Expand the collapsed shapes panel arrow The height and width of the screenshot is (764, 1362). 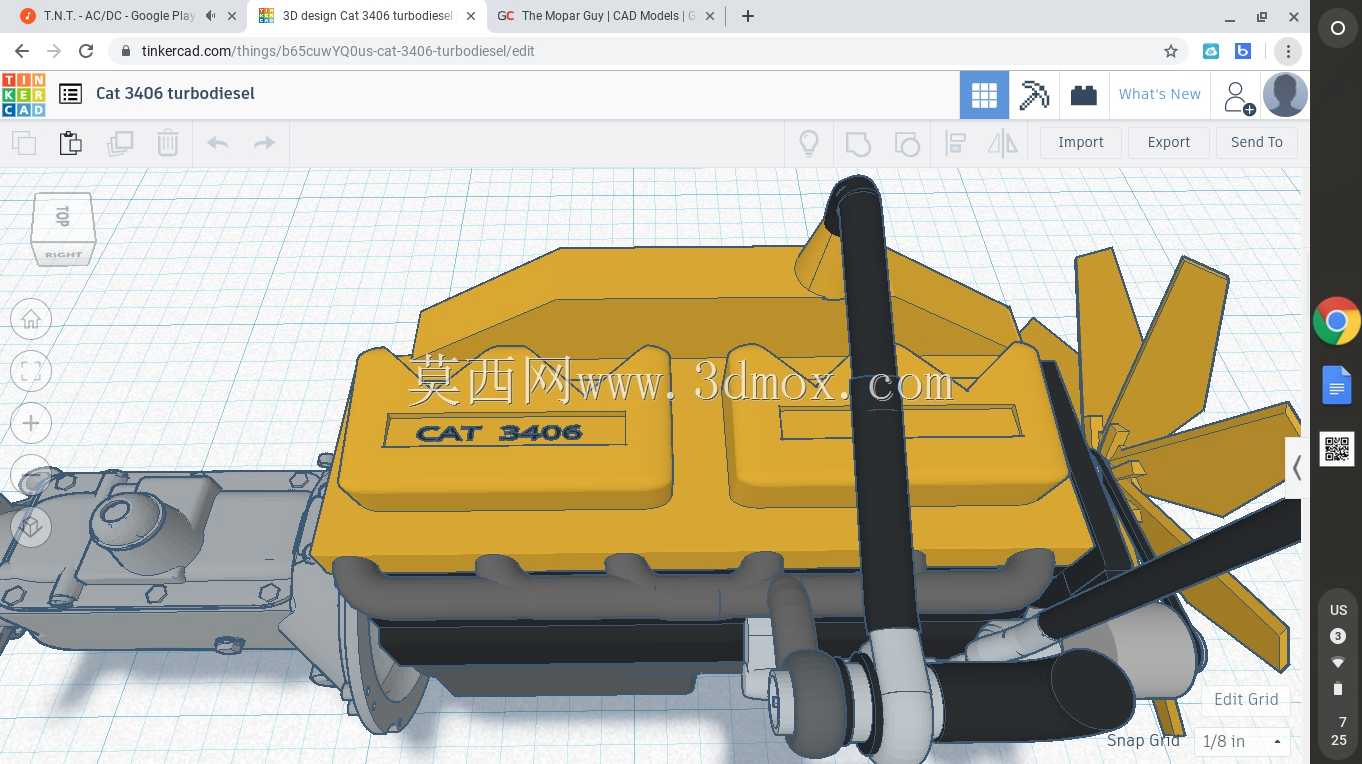(1297, 468)
